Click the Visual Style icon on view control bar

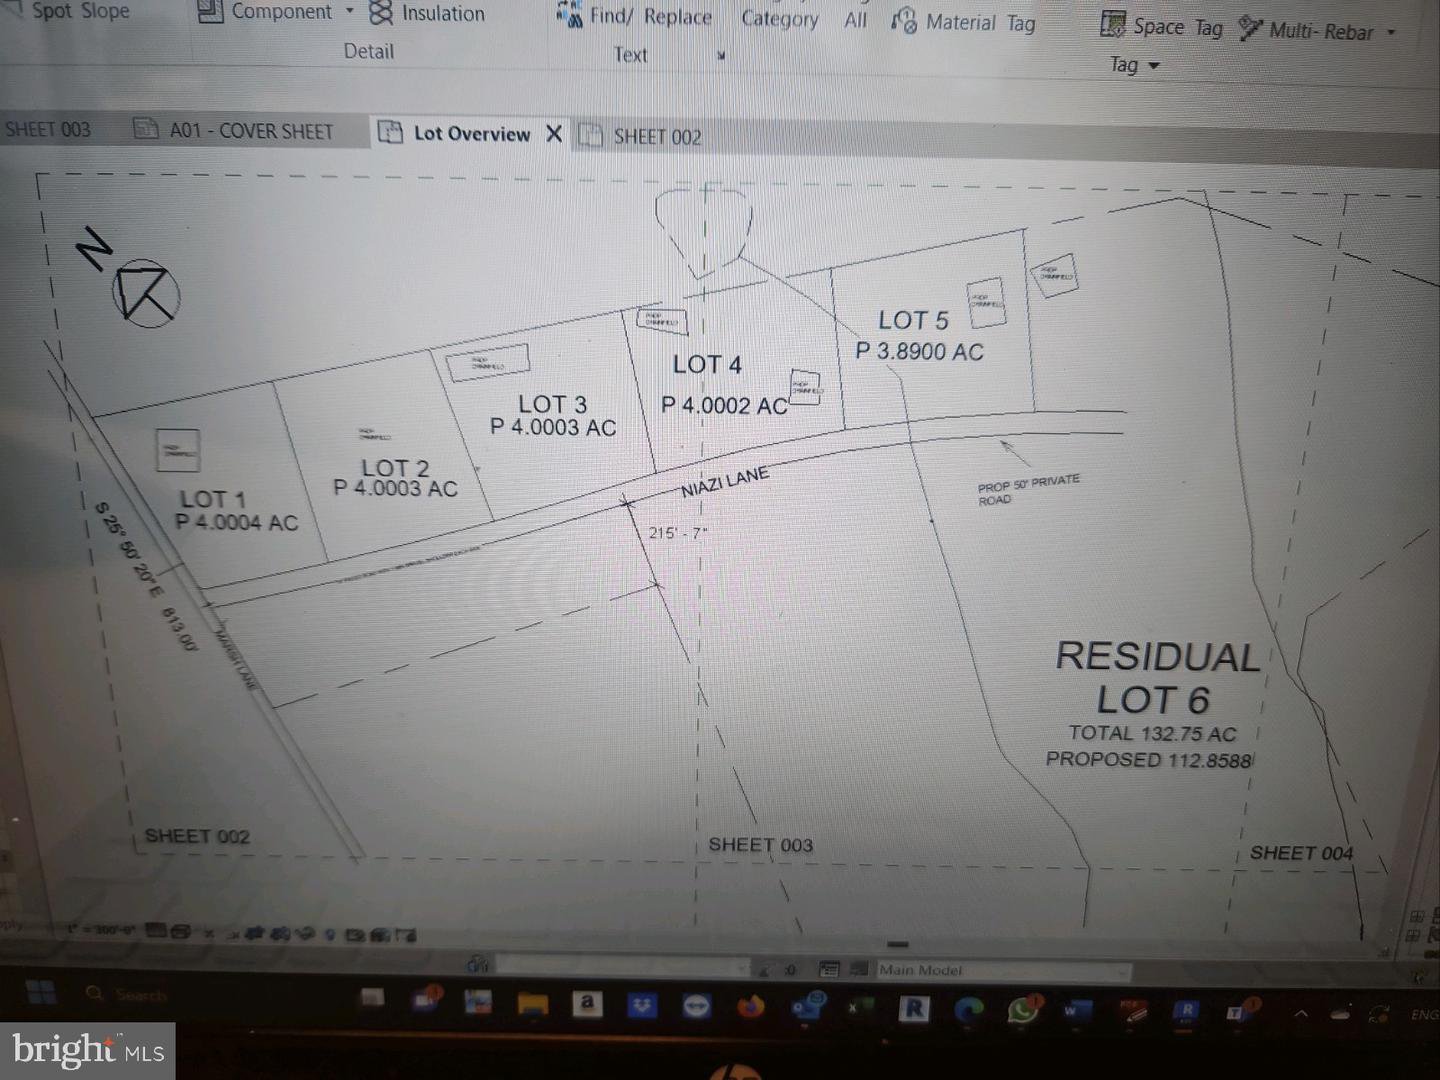181,932
